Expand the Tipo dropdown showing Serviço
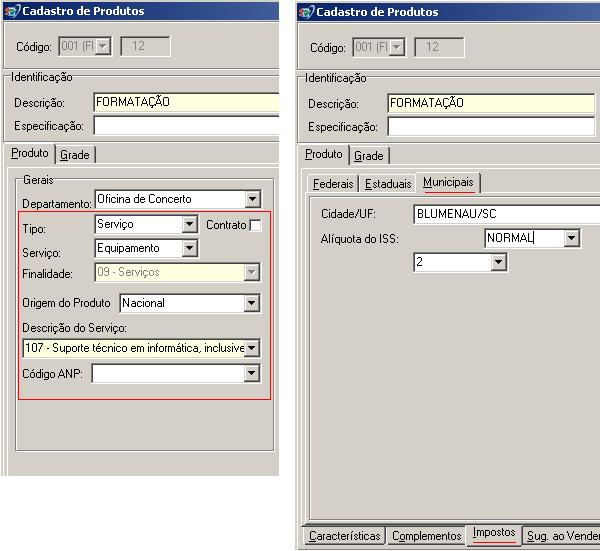Image resolution: width=600 pixels, height=551 pixels. point(189,224)
